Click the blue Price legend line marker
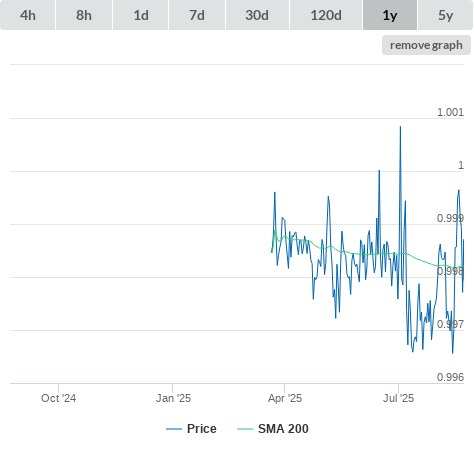Image resolution: width=474 pixels, height=455 pixels. tap(174, 429)
